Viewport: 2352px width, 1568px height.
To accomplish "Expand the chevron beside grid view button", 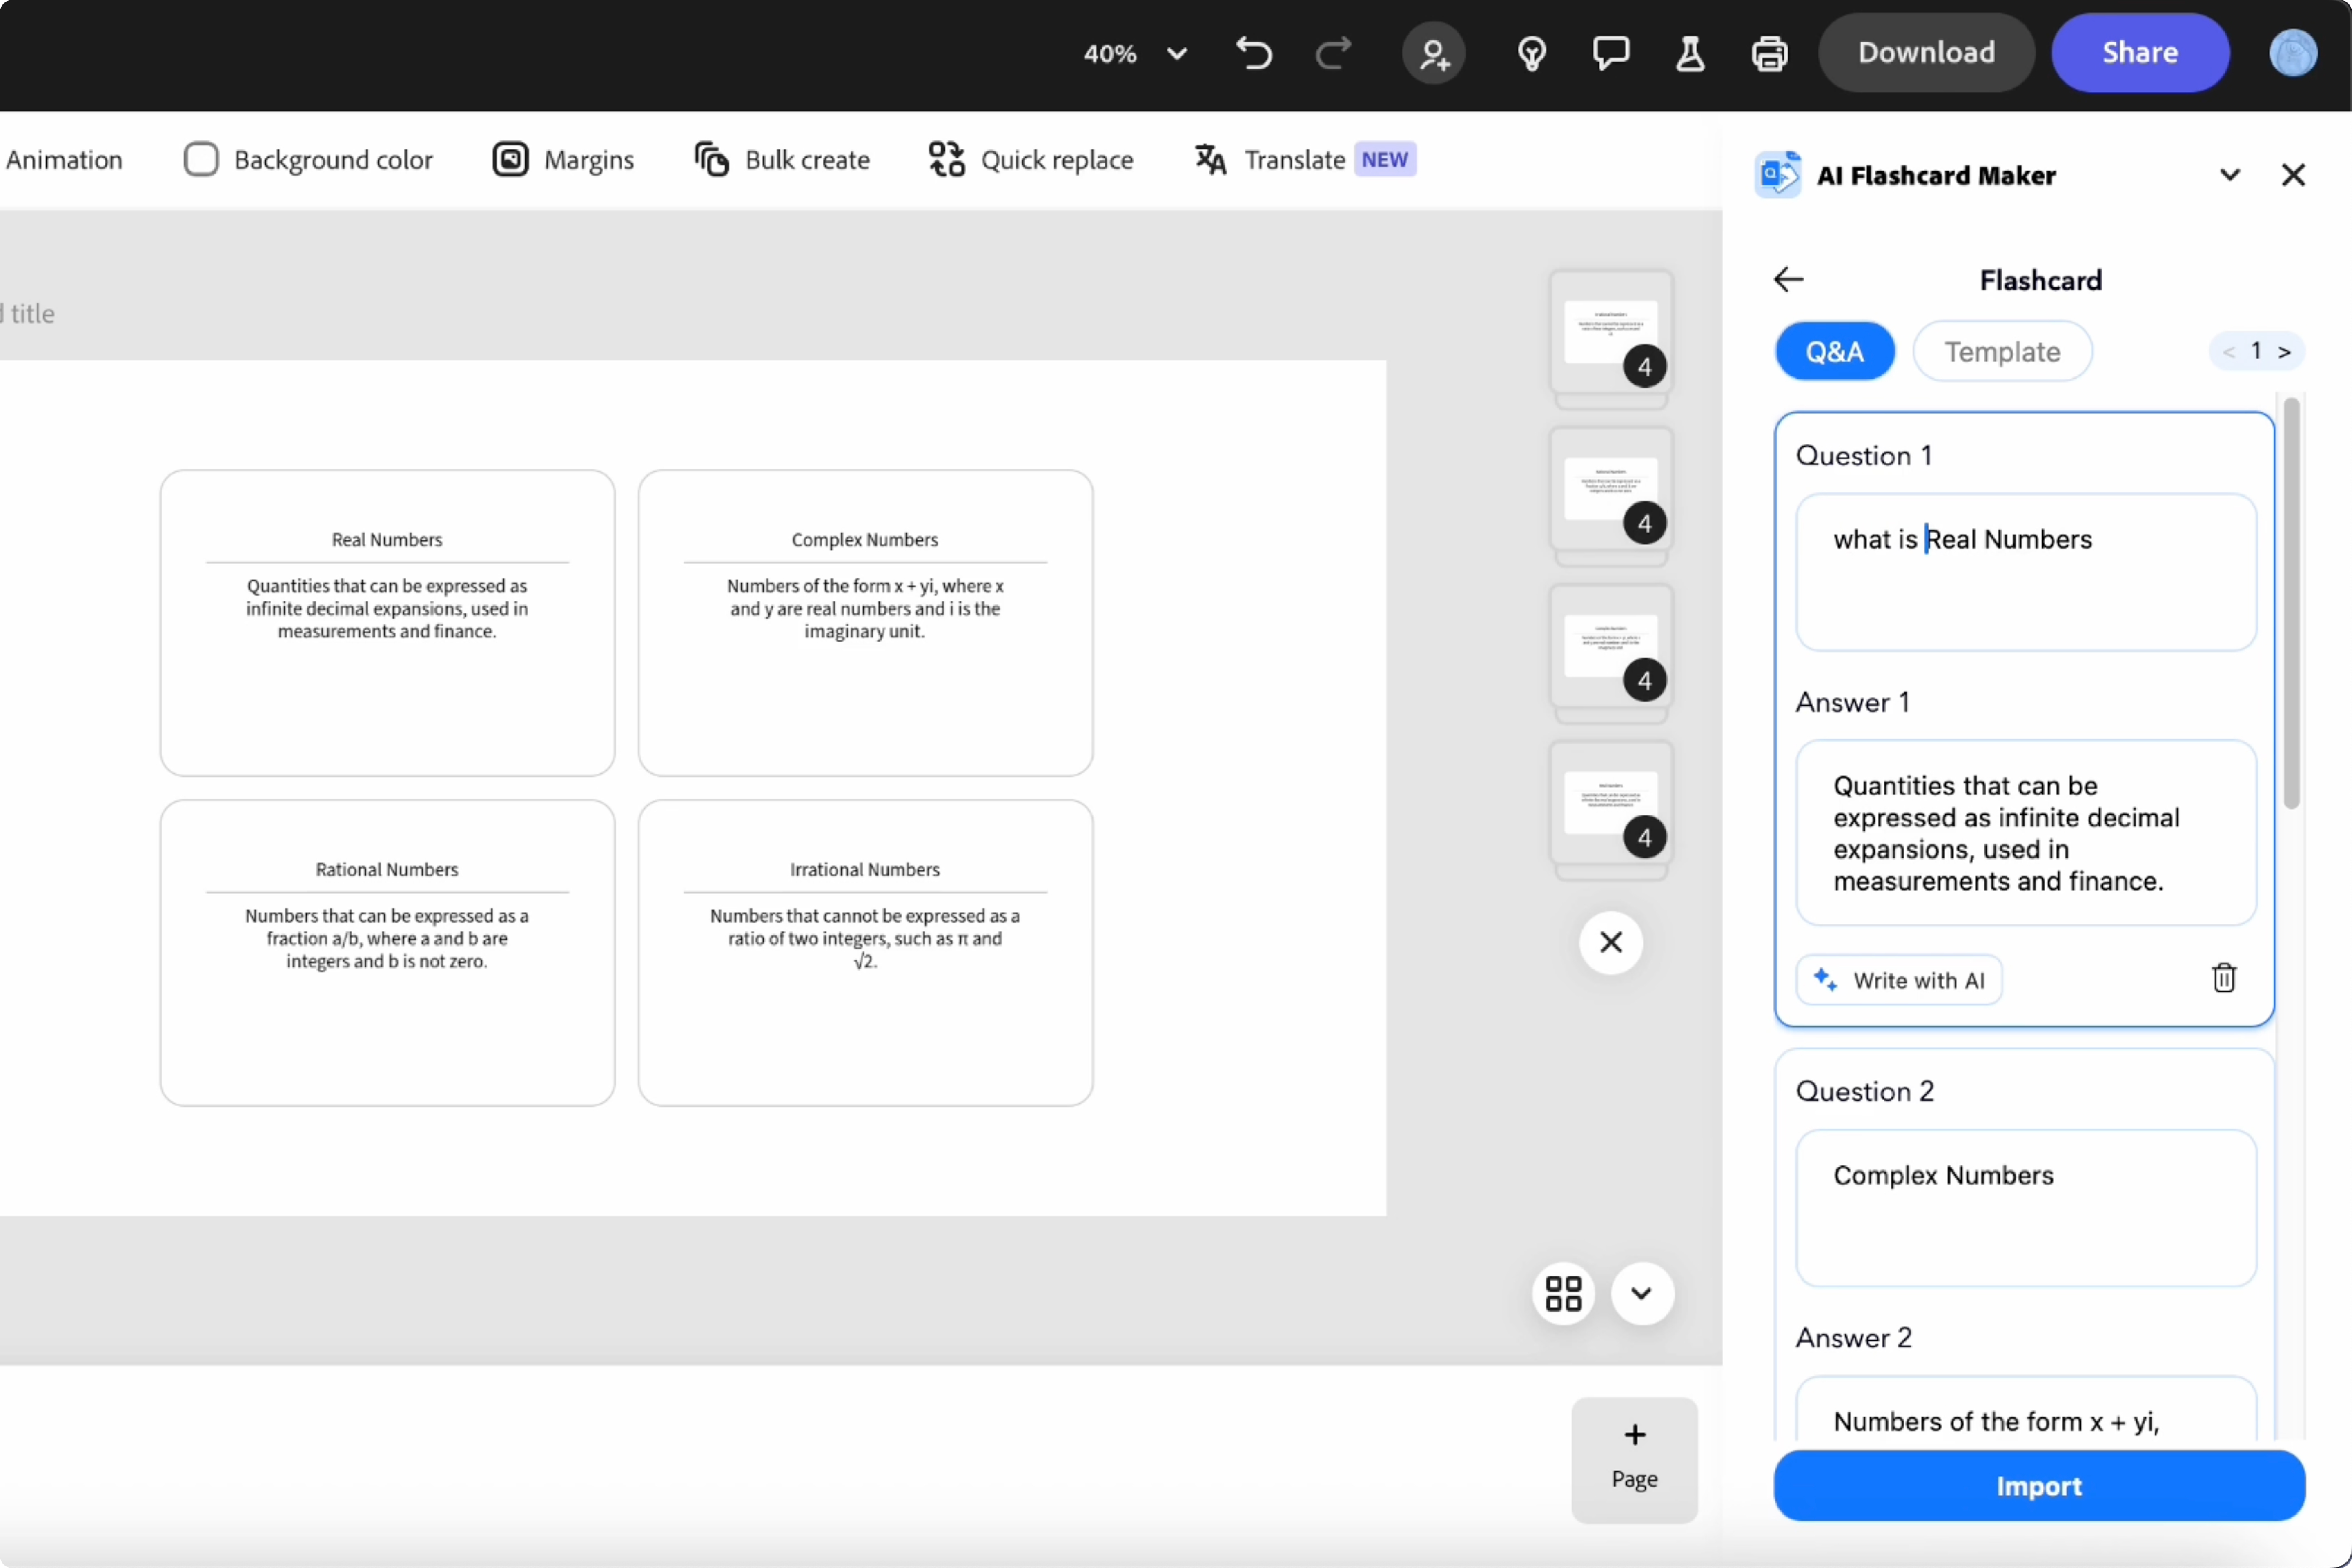I will click(1641, 1293).
